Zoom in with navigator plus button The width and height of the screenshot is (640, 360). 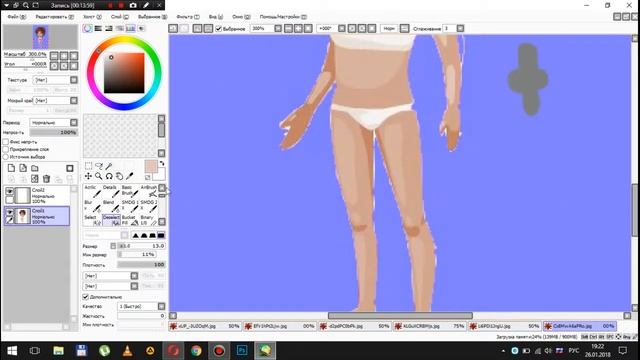(x=64, y=56)
